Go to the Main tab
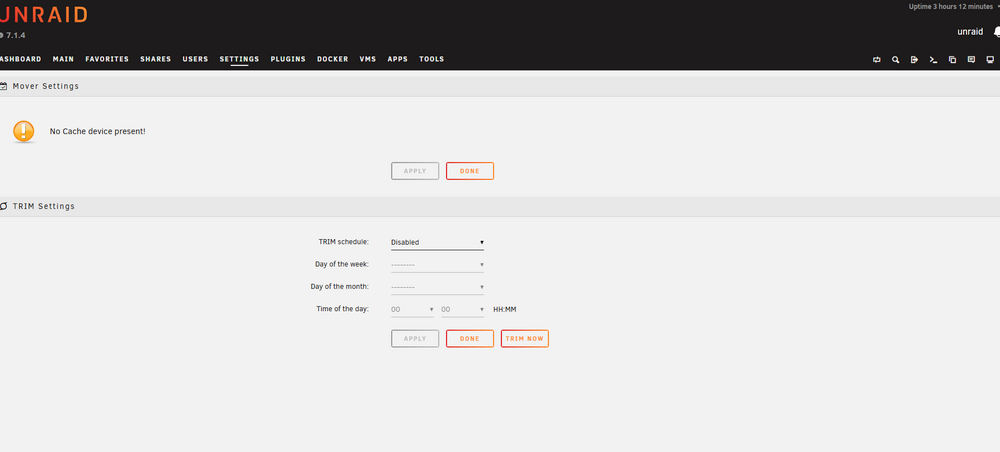The width and height of the screenshot is (1000, 452). (x=63, y=59)
